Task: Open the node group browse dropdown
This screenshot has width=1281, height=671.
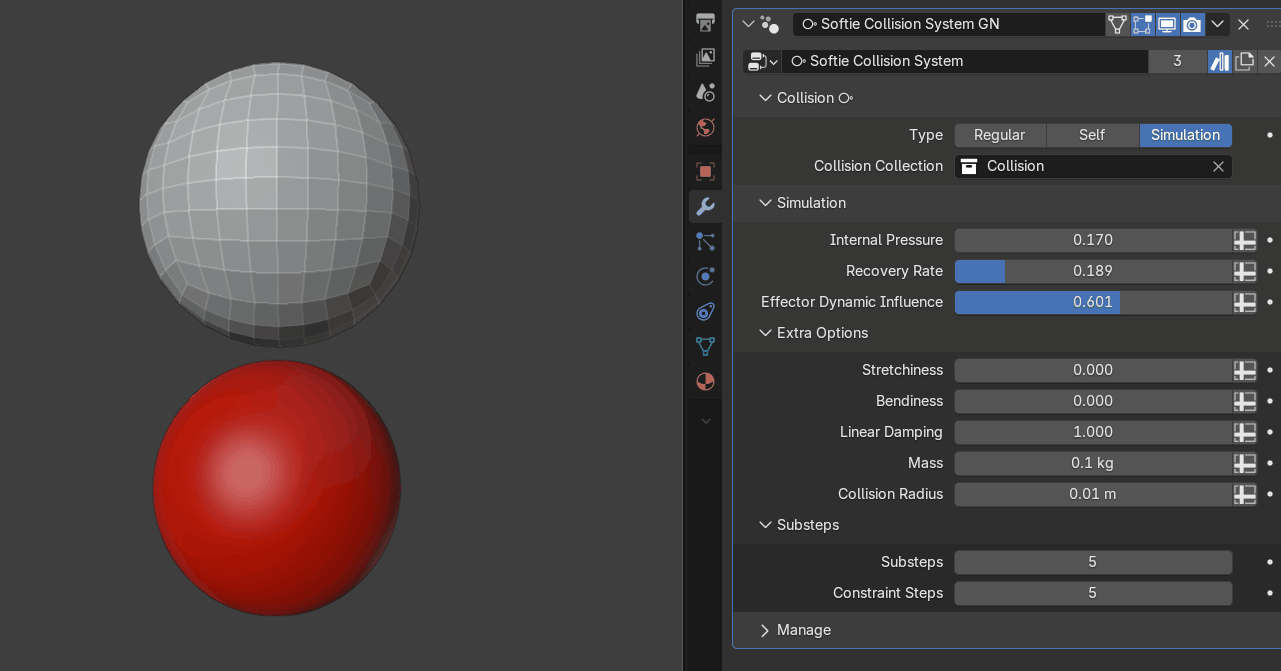Action: 762,61
